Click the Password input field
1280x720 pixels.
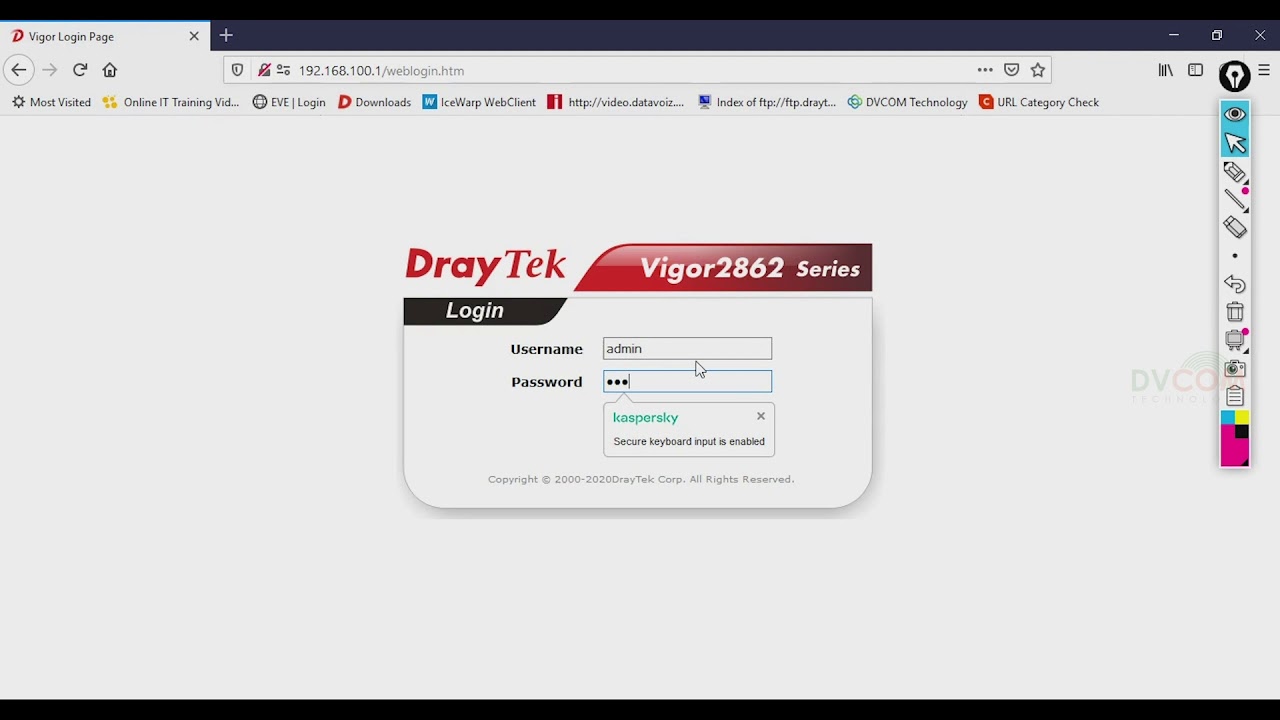687,381
